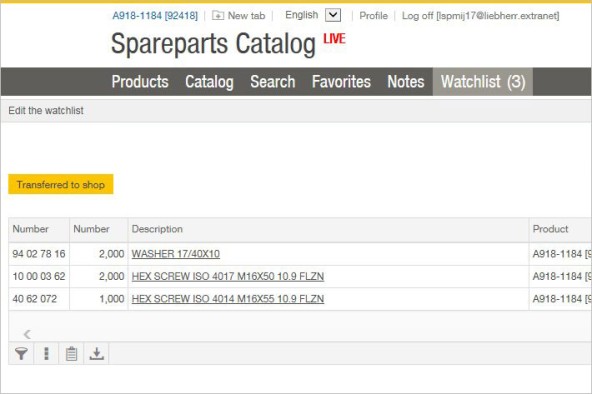The width and height of the screenshot is (592, 394).
Task: Click the A918-1184 [92418] product link
Action: (155, 15)
